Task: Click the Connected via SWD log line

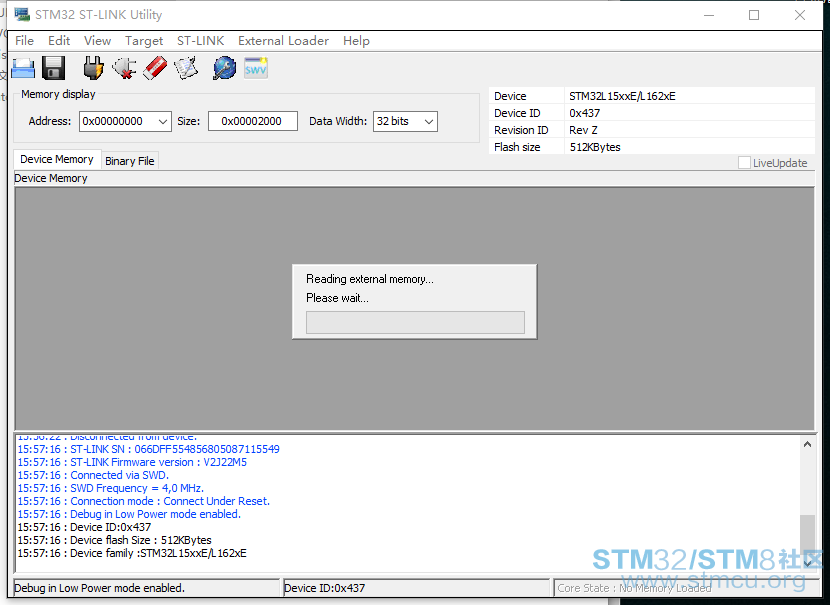Action: 93,475
